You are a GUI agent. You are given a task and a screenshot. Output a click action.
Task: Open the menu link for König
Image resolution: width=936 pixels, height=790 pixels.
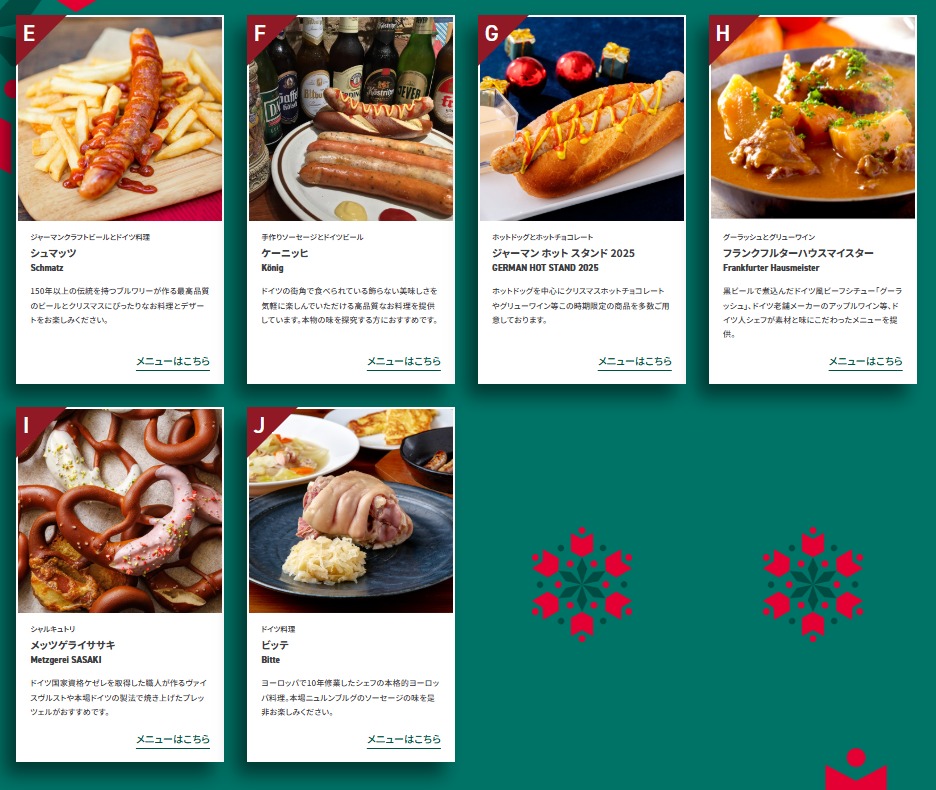coord(404,362)
